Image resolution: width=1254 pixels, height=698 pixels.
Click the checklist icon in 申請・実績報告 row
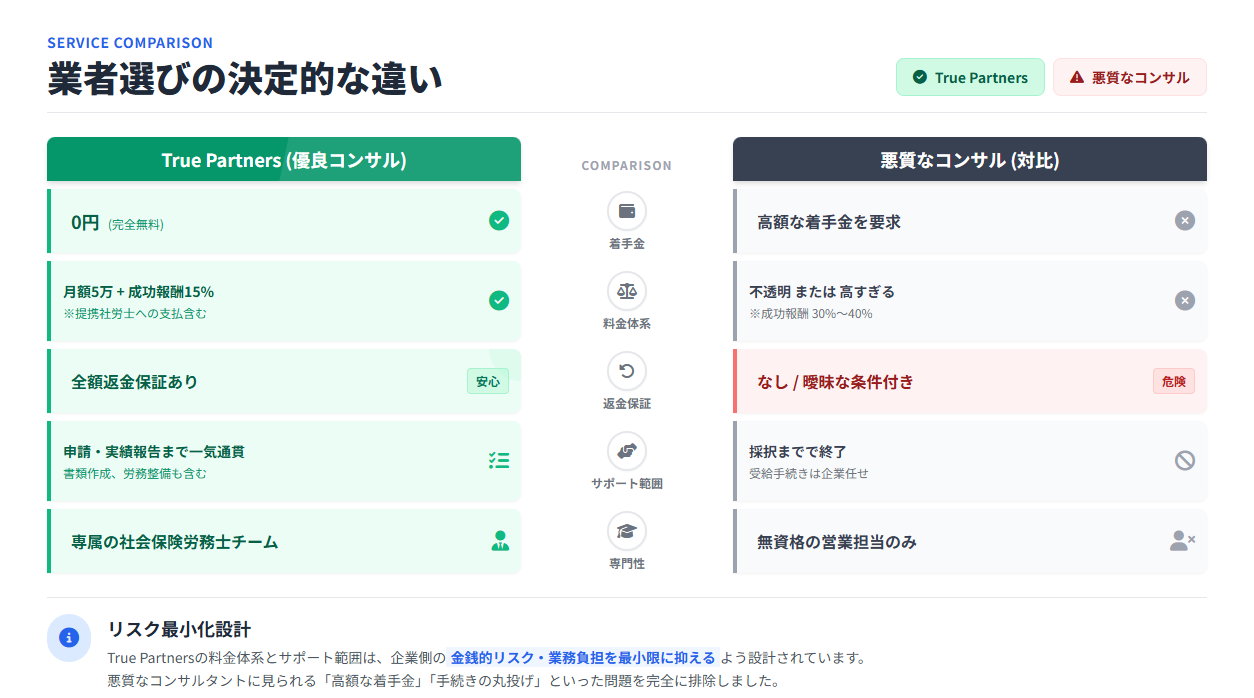tap(499, 461)
